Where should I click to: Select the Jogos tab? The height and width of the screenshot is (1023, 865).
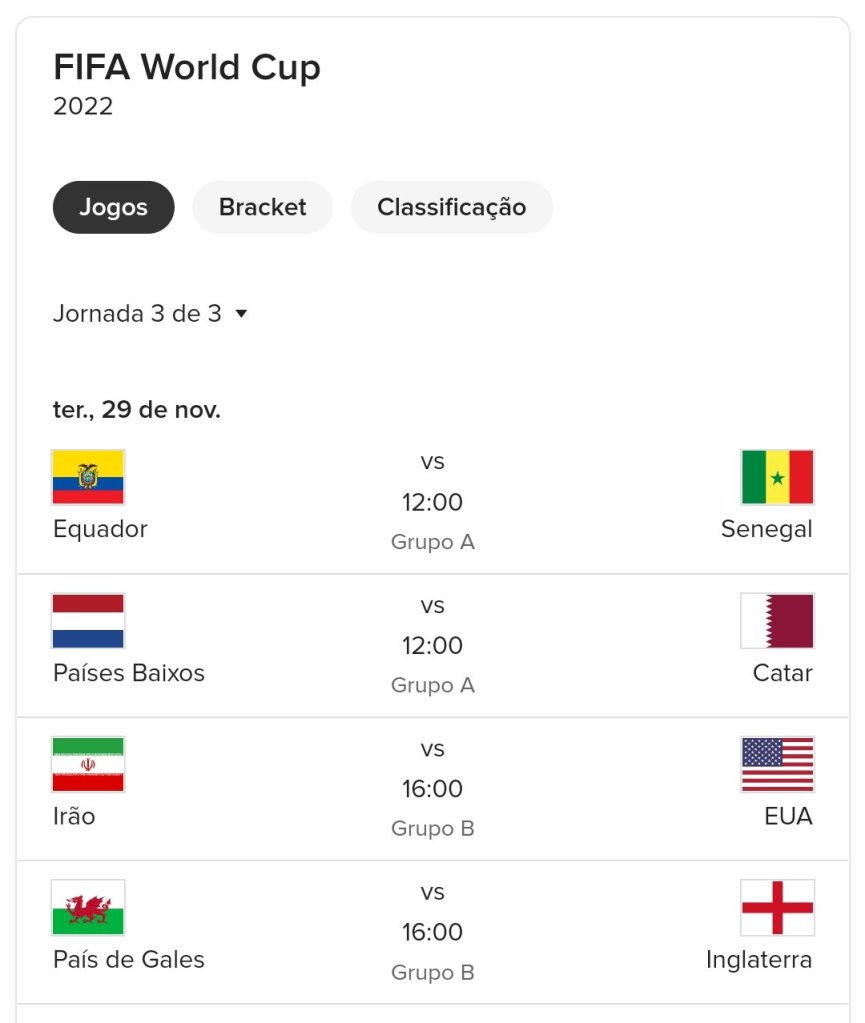(113, 207)
